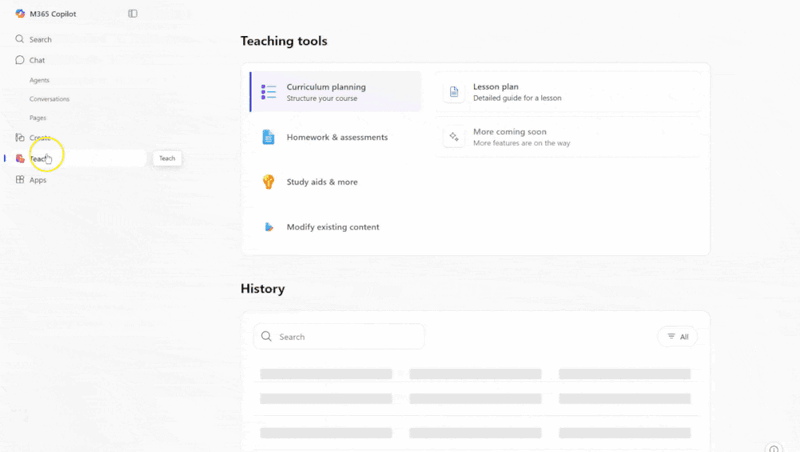This screenshot has width=800, height=452.
Task: Click the Study aids lightbulb icon
Action: click(x=268, y=182)
